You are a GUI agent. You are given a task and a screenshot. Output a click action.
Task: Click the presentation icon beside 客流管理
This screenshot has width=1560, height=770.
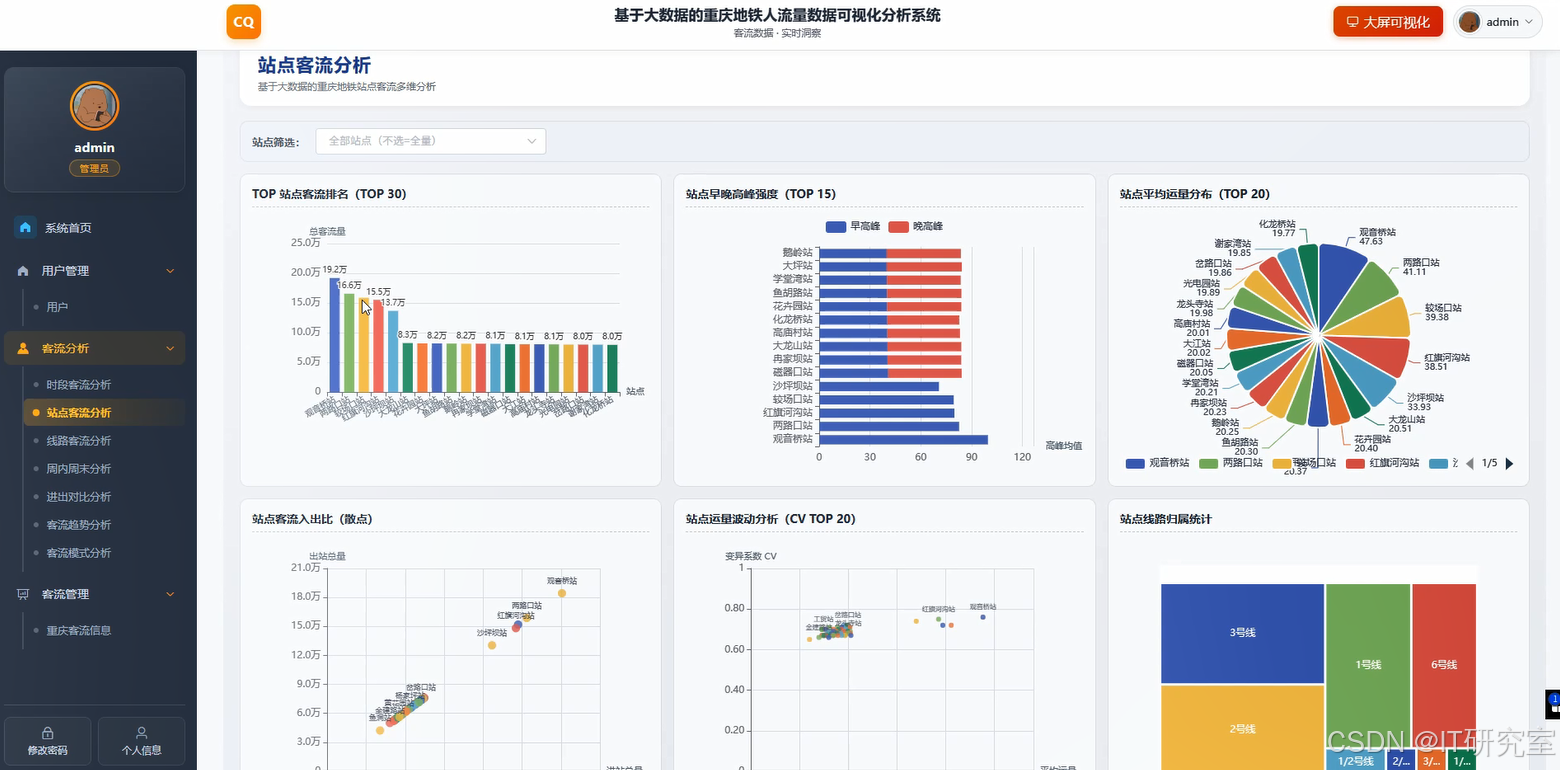pos(23,594)
